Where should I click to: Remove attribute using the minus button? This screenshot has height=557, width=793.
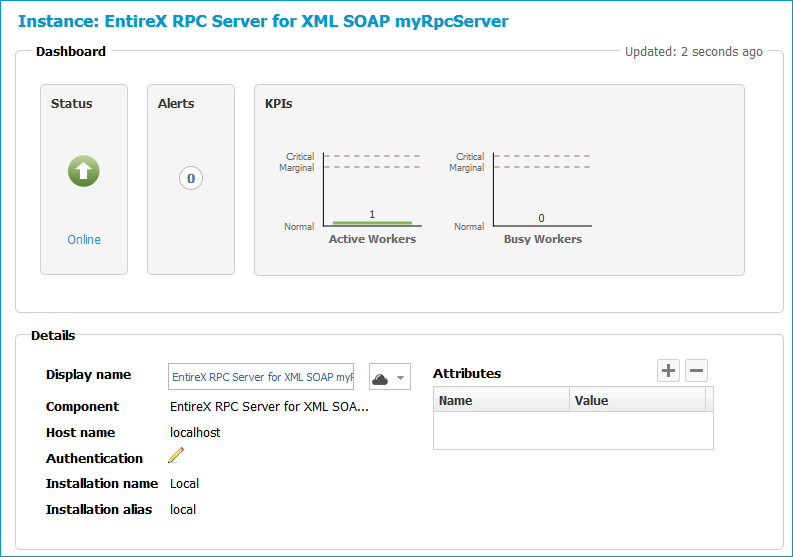pos(696,370)
